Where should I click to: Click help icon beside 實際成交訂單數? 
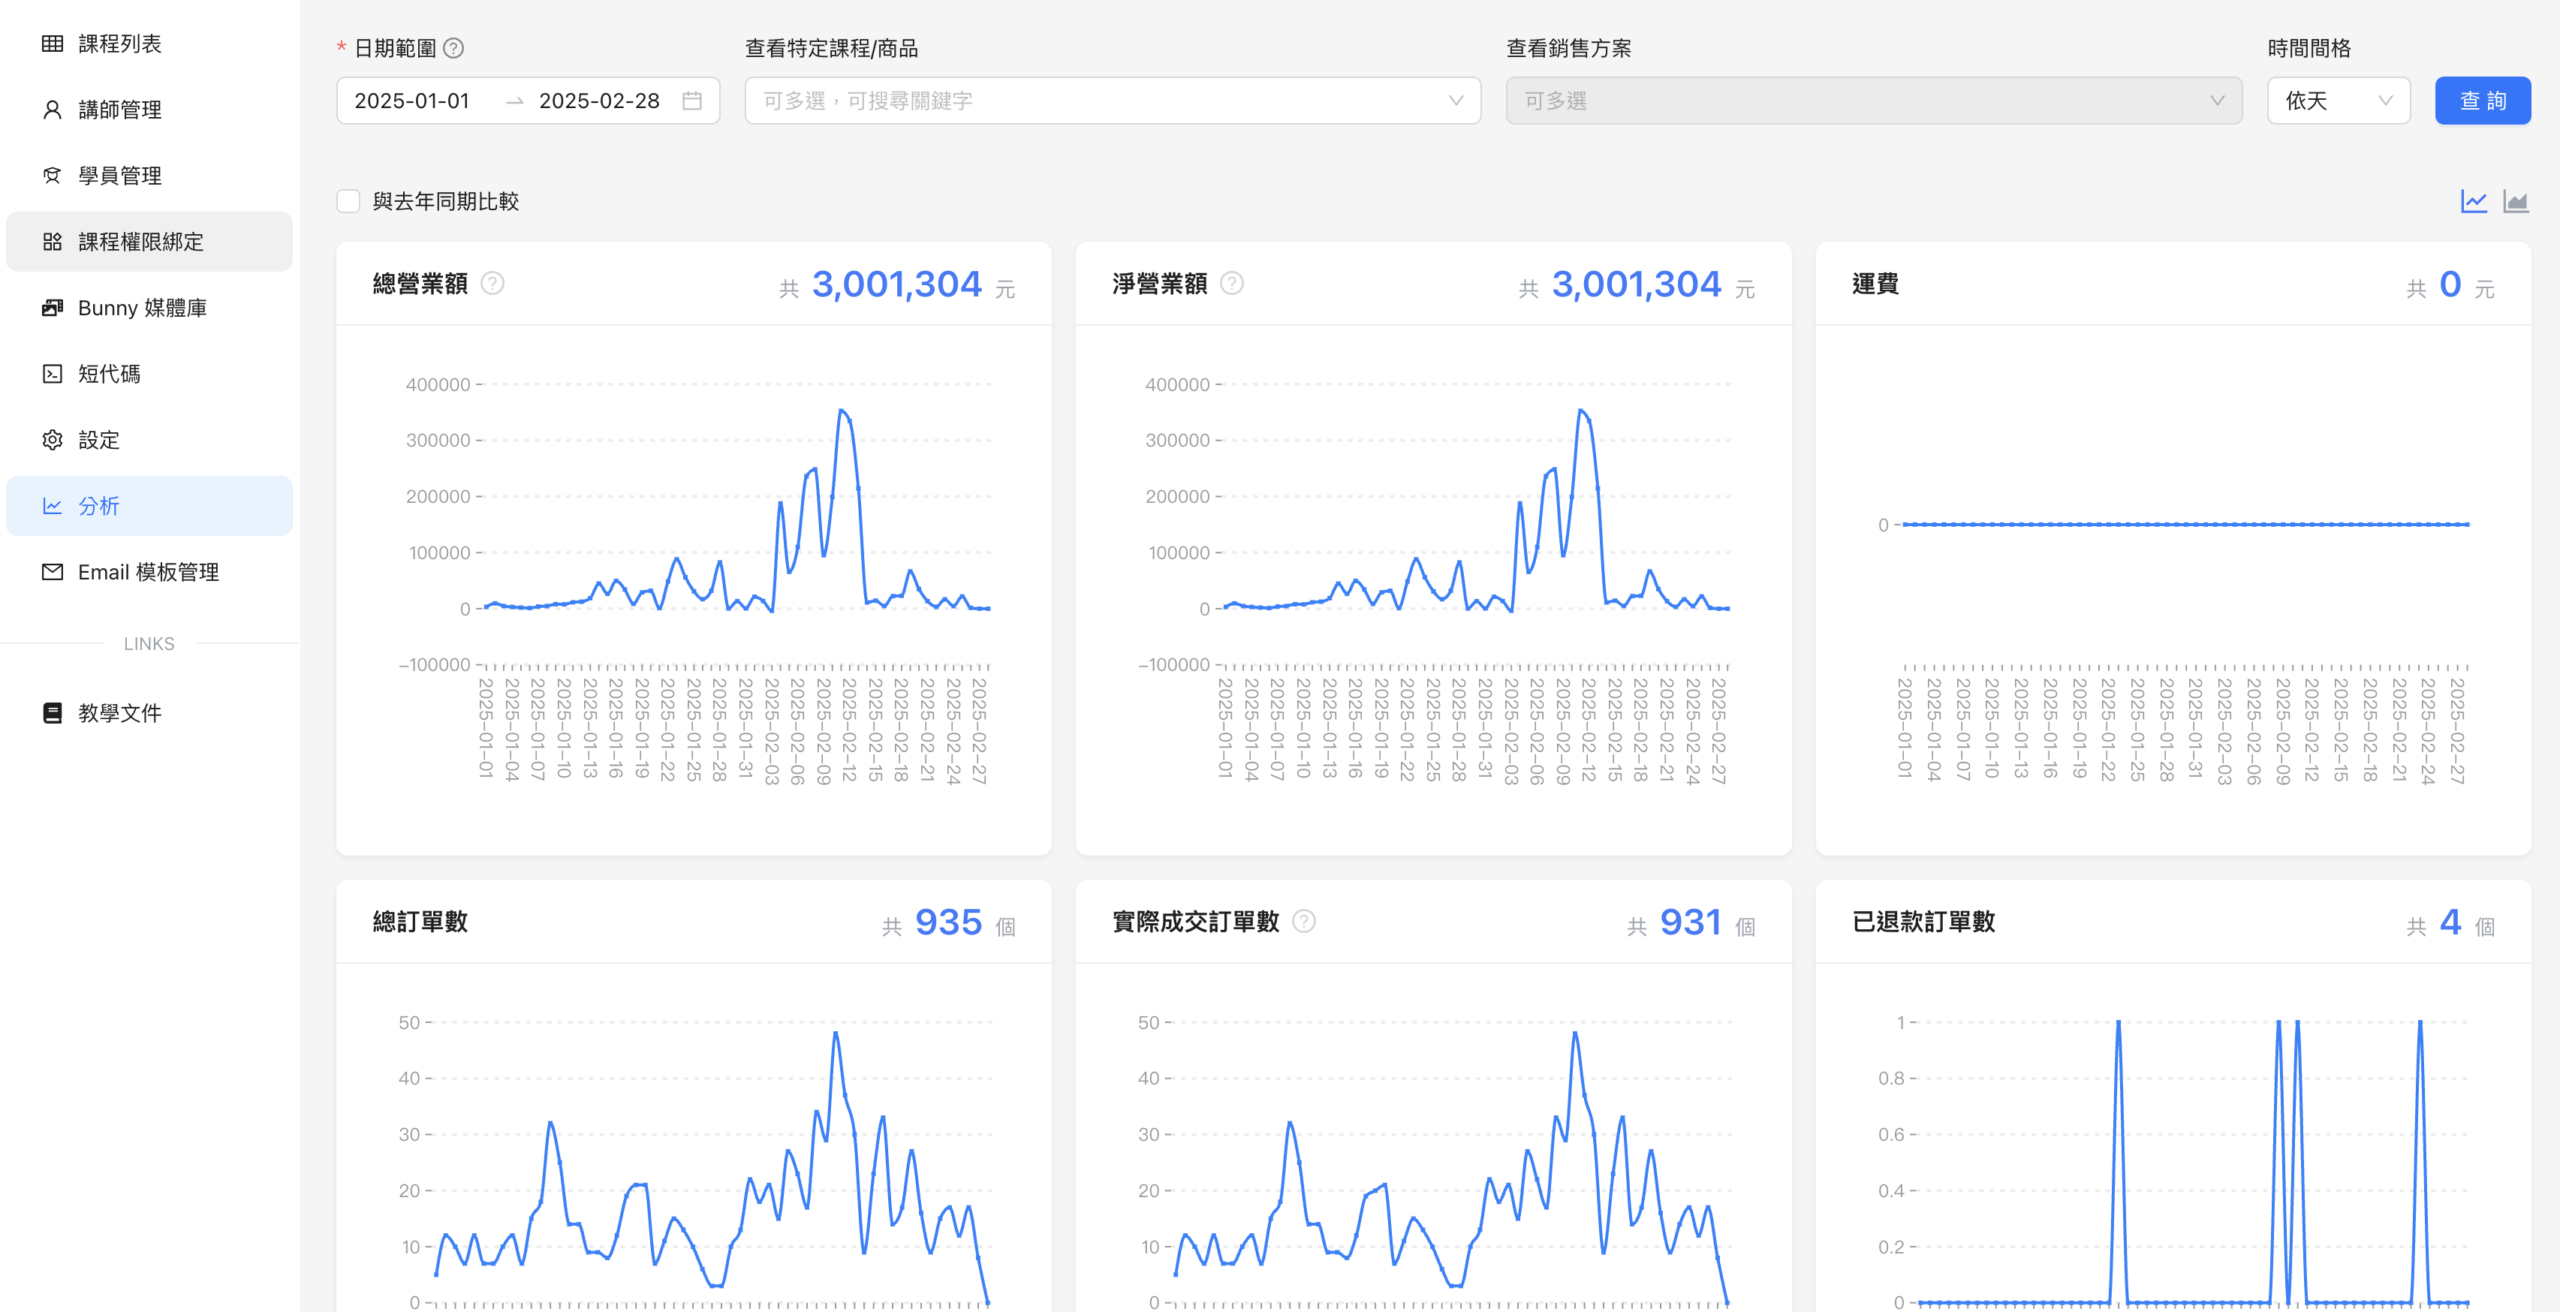click(x=1304, y=921)
